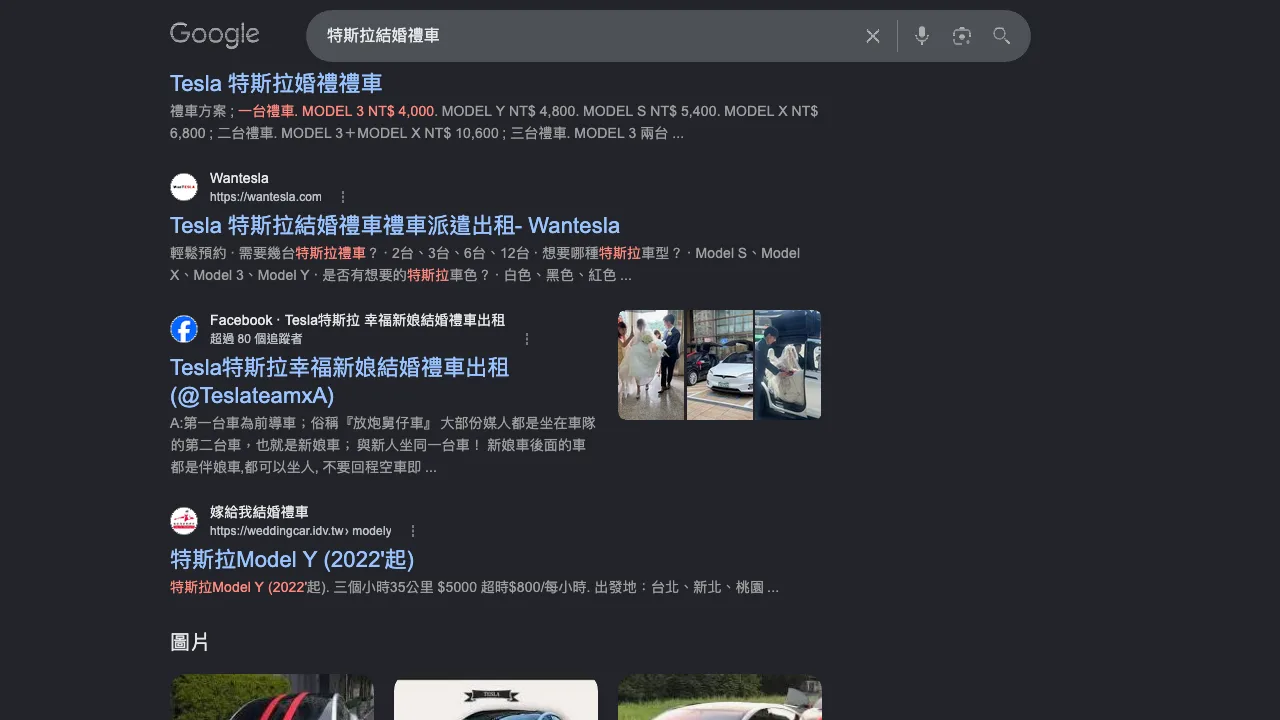Click highlighted 一台禮車. MODEL 3 NT$ 4,000 snippet
This screenshot has width=1280, height=720.
(x=337, y=111)
